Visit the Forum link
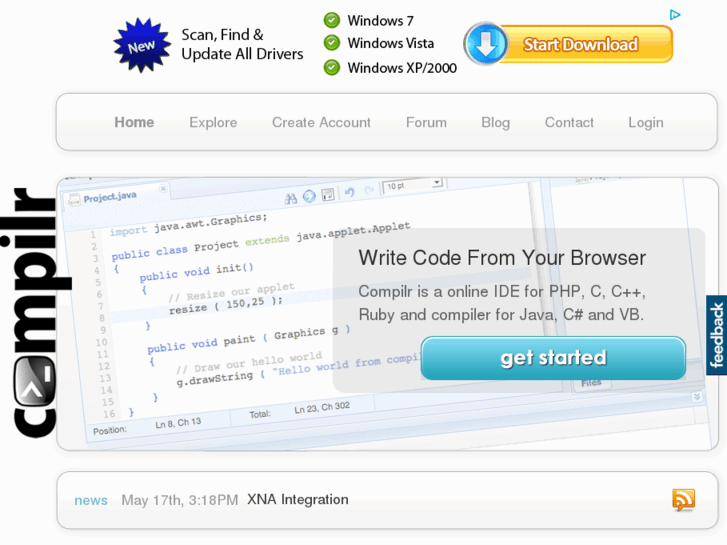The height and width of the screenshot is (545, 727). tap(426, 122)
